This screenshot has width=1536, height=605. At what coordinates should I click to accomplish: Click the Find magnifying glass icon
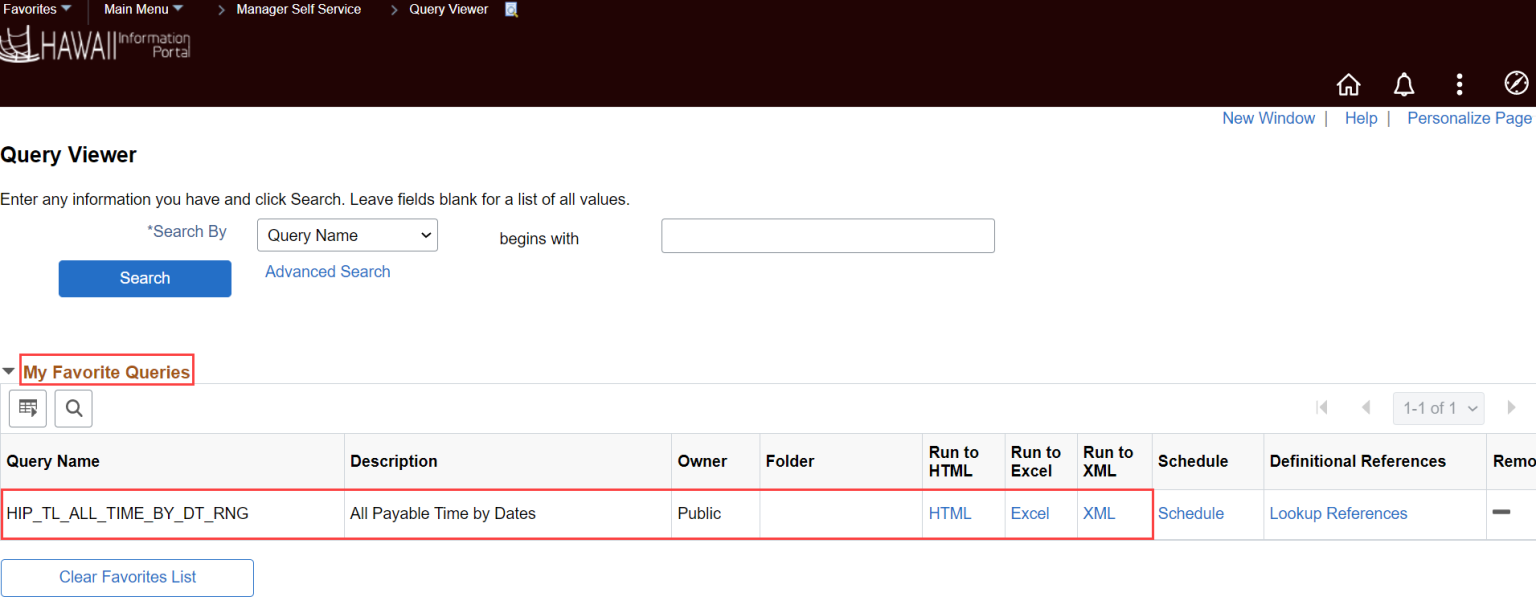[x=73, y=407]
